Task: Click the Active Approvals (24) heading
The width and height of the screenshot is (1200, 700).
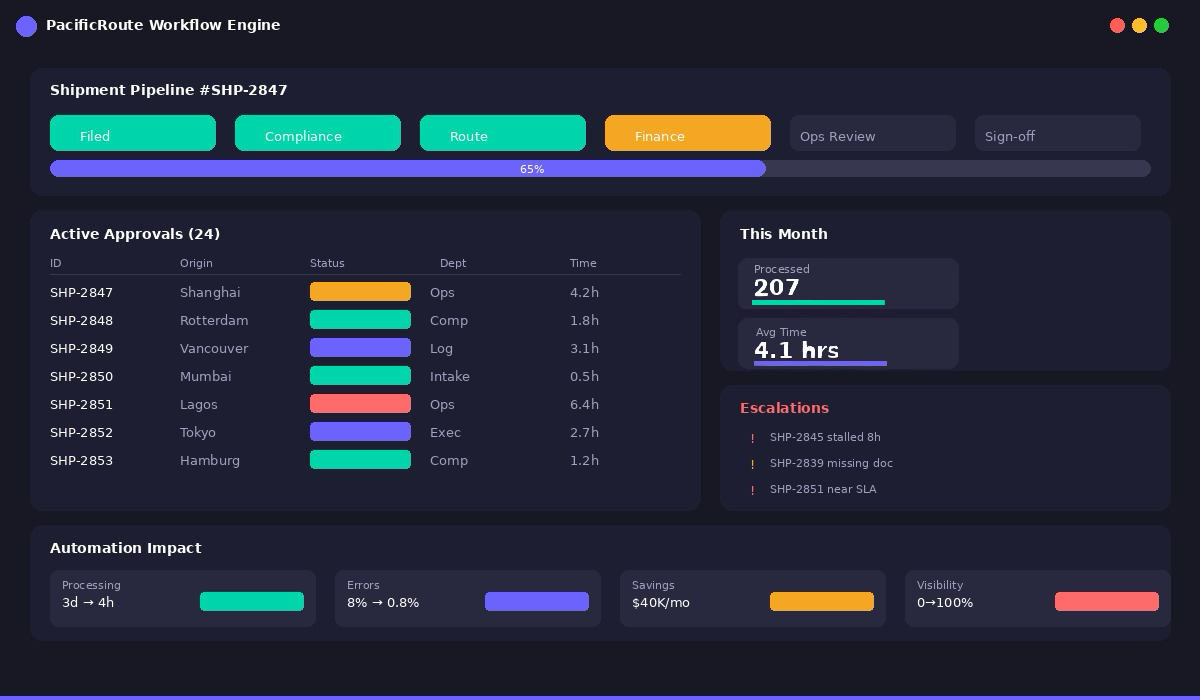Action: (x=135, y=234)
